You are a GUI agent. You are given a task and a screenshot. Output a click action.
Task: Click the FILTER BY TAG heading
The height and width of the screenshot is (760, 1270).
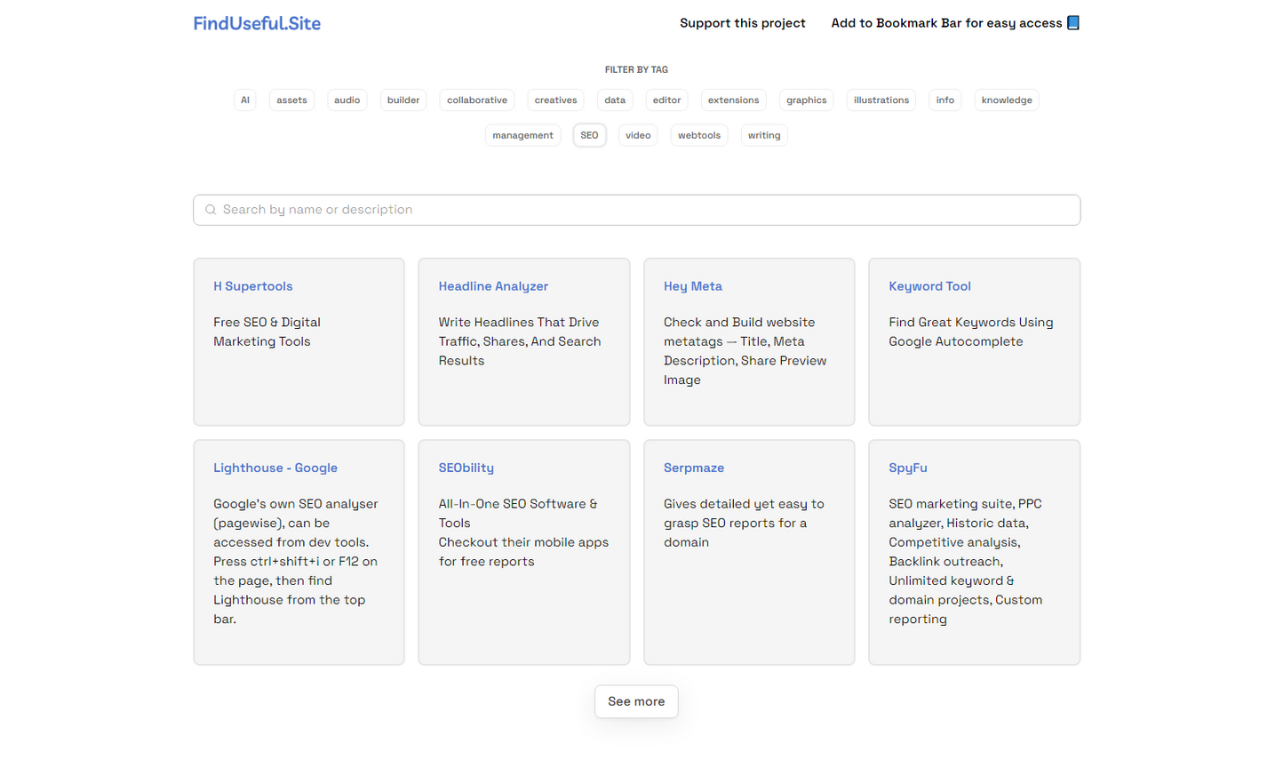tap(636, 70)
